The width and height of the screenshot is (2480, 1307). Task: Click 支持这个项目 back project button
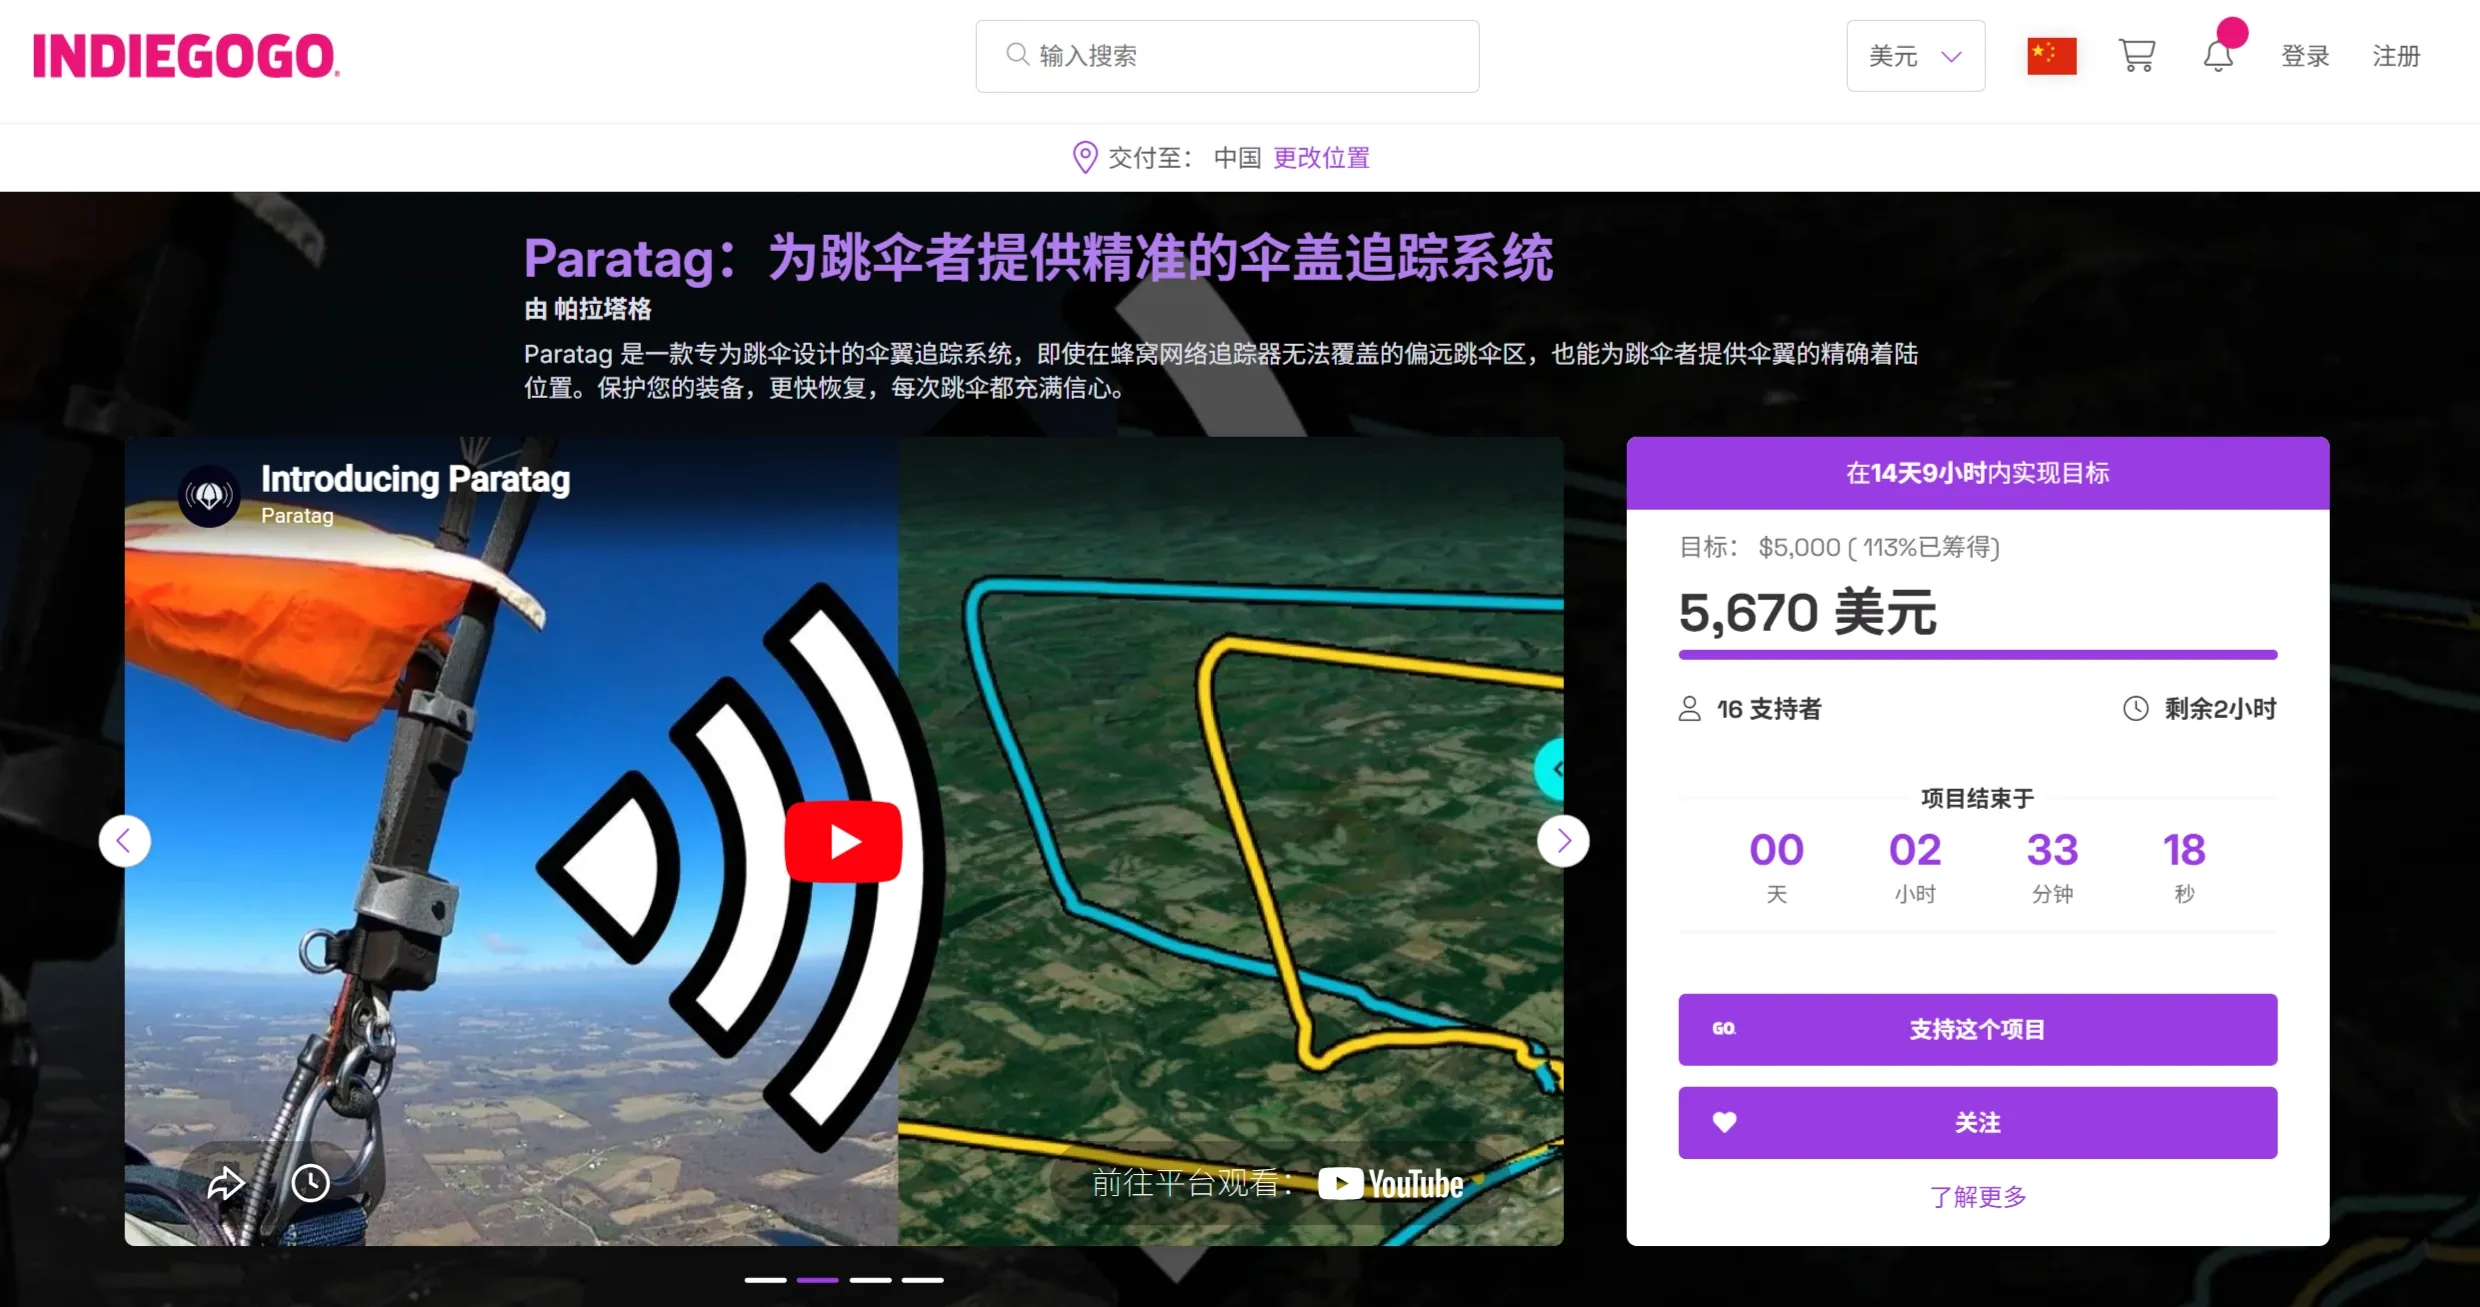(1977, 1029)
